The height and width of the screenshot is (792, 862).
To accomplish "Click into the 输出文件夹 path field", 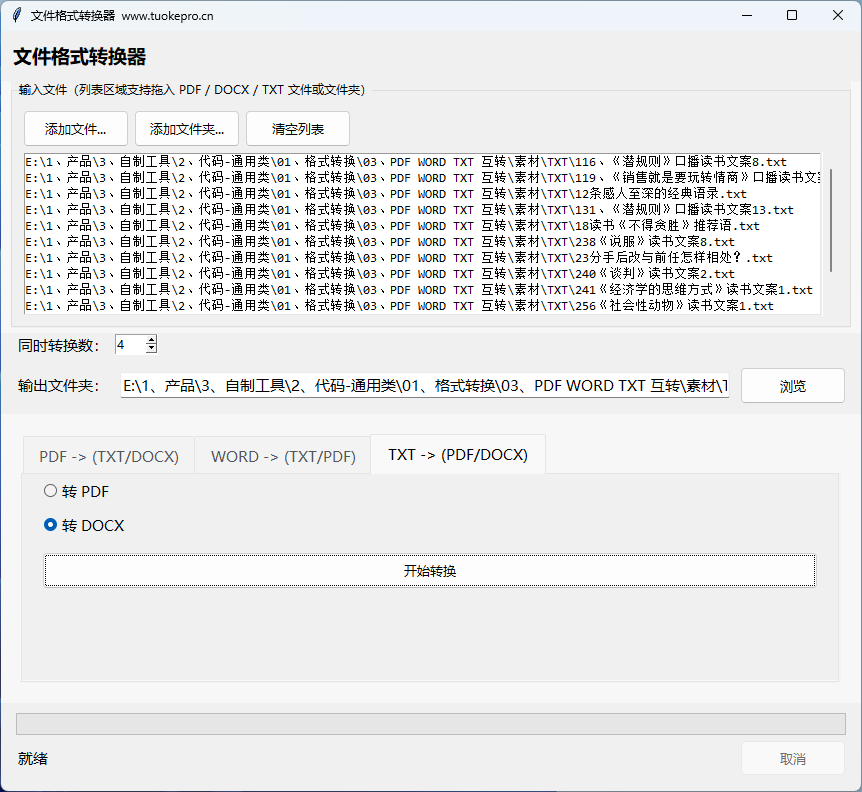I will tap(425, 386).
